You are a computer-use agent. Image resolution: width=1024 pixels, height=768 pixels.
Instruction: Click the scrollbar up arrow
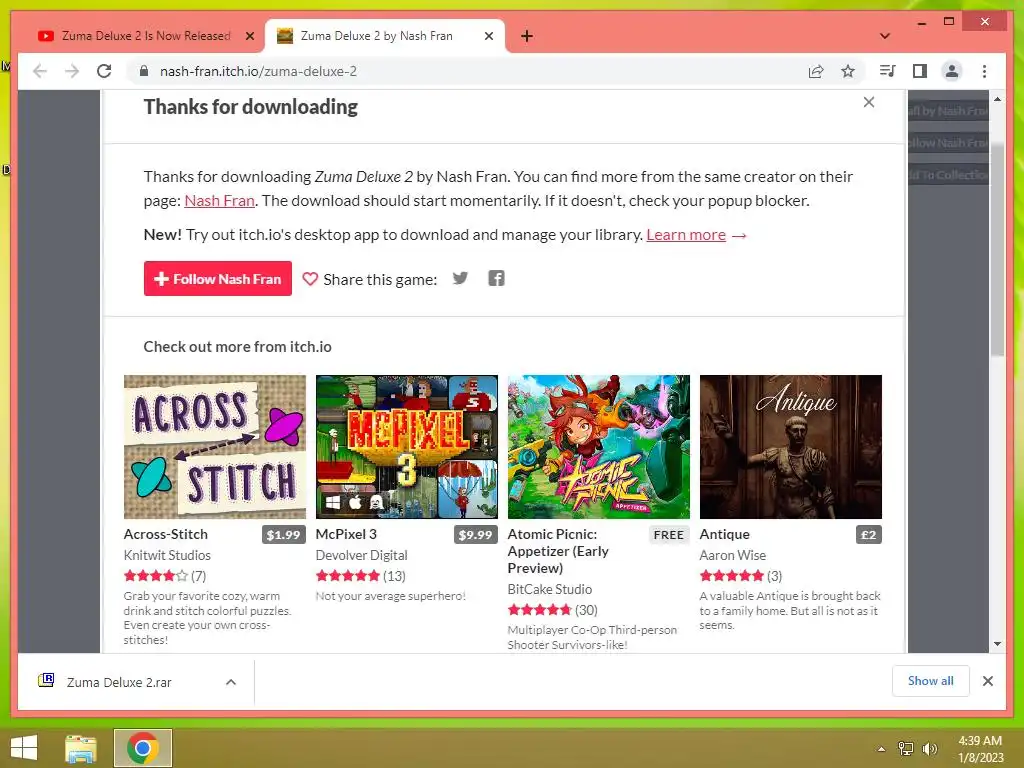tap(997, 99)
